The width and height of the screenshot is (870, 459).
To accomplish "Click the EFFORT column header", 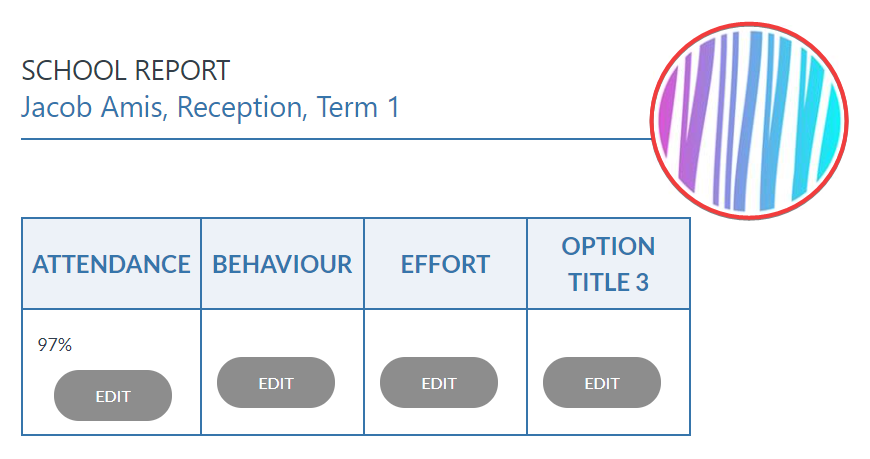I will click(x=446, y=264).
